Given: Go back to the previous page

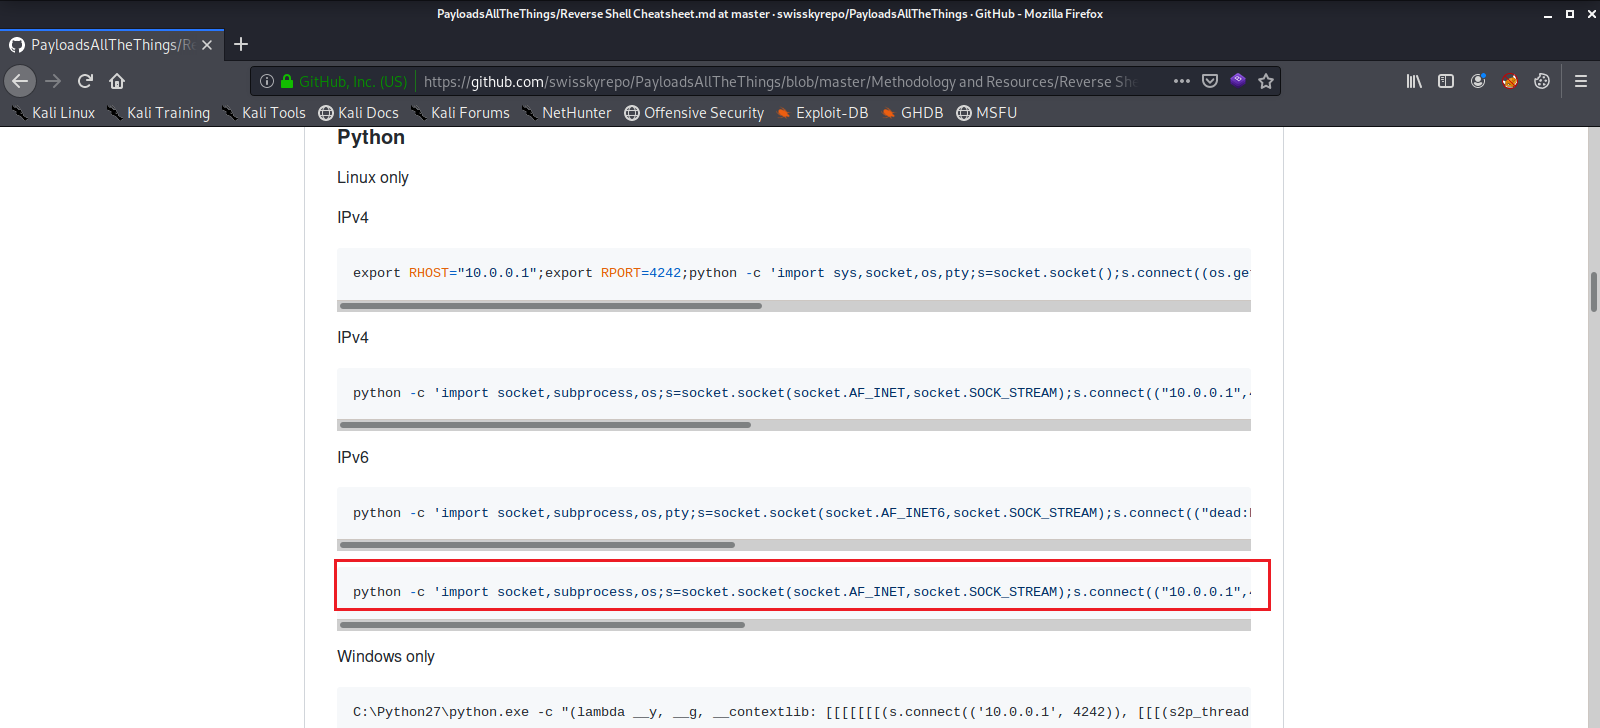Looking at the screenshot, I should point(20,81).
